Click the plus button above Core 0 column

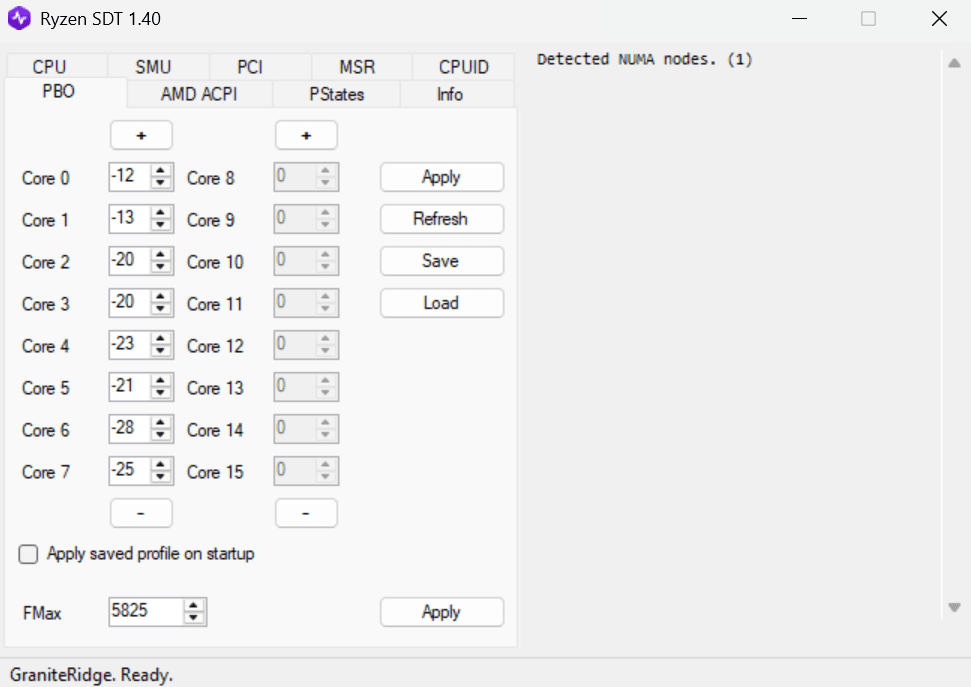tap(141, 135)
